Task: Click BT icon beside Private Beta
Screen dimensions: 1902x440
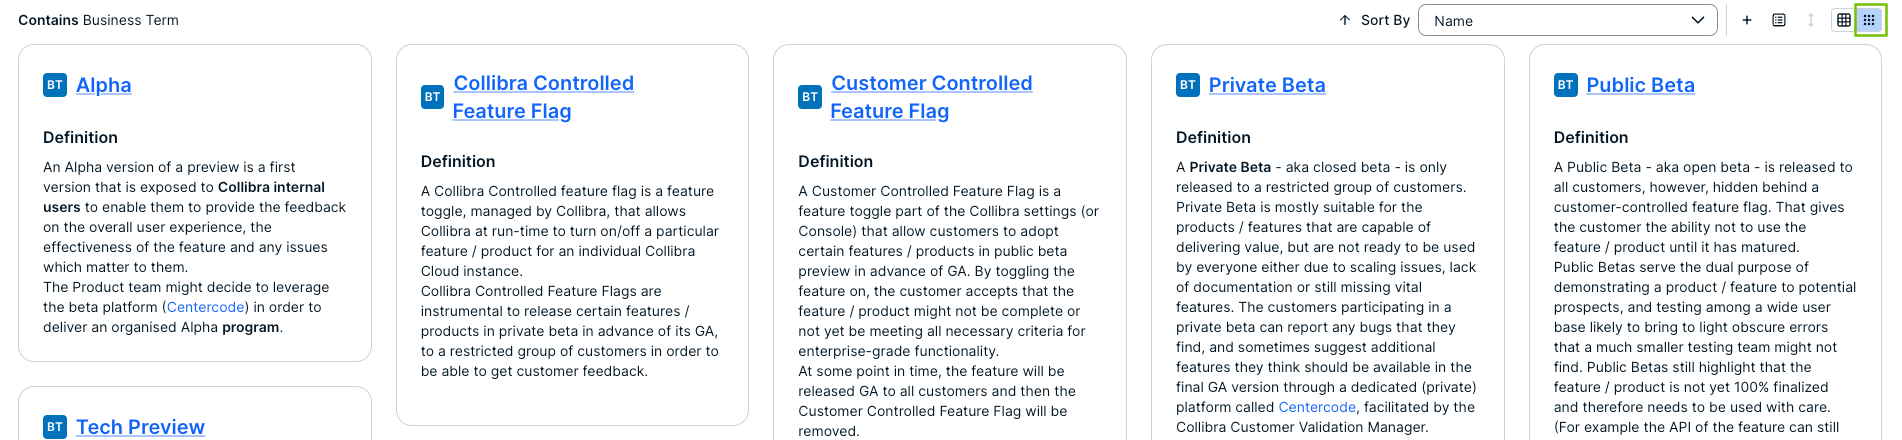Action: point(1188,85)
